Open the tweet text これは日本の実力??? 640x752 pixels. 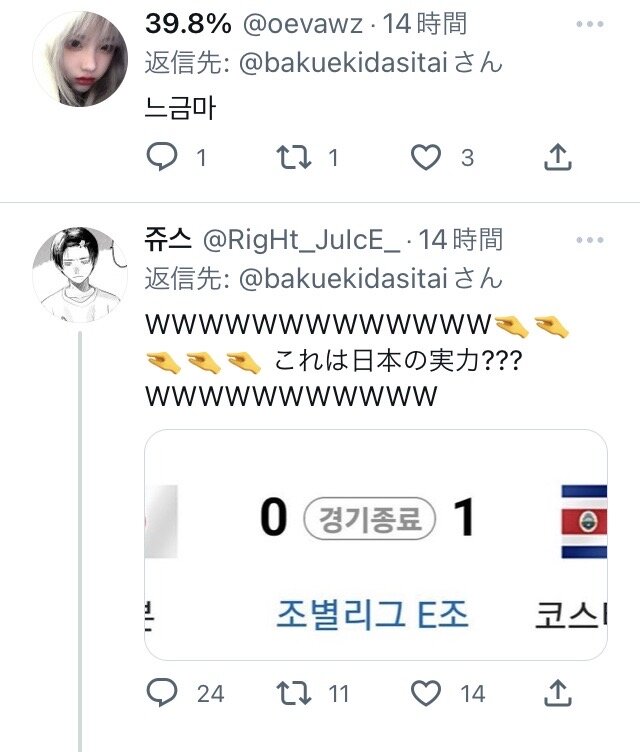[398, 361]
